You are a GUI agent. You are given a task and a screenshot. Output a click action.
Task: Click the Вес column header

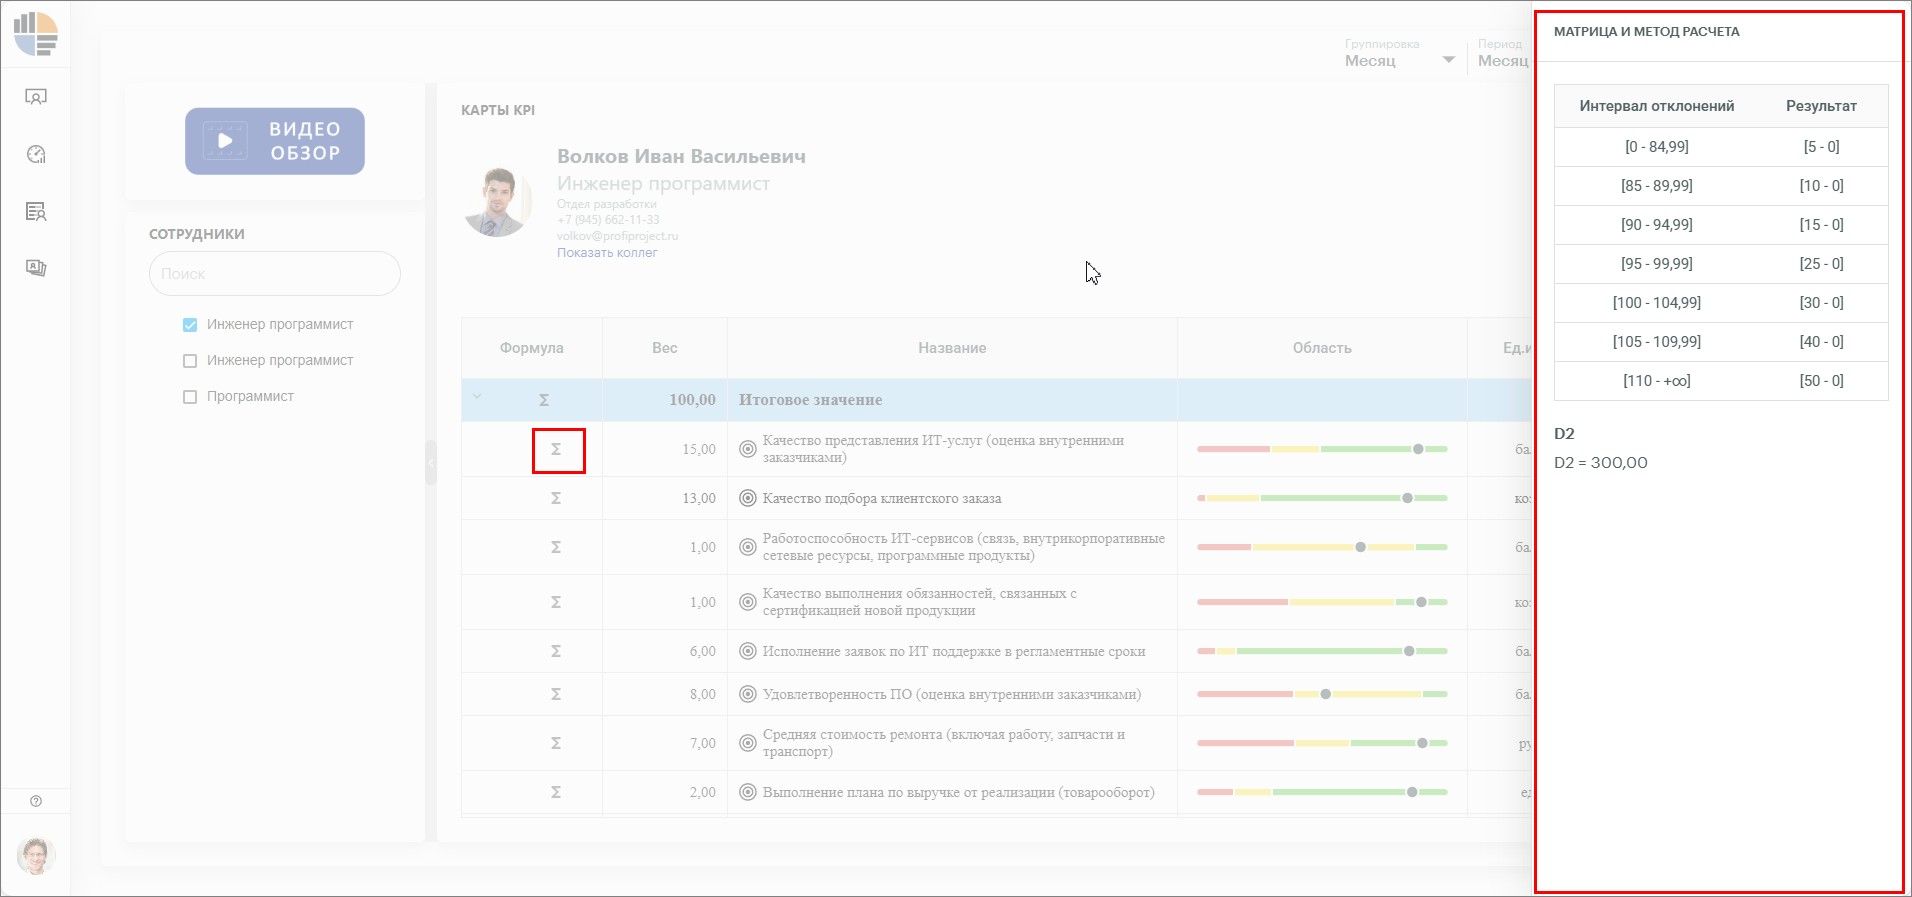[665, 348]
